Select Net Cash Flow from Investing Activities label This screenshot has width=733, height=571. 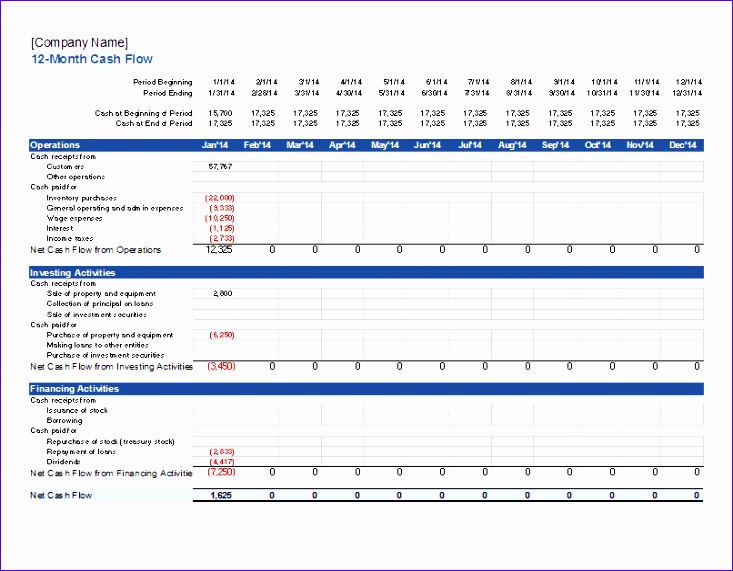tap(112, 367)
